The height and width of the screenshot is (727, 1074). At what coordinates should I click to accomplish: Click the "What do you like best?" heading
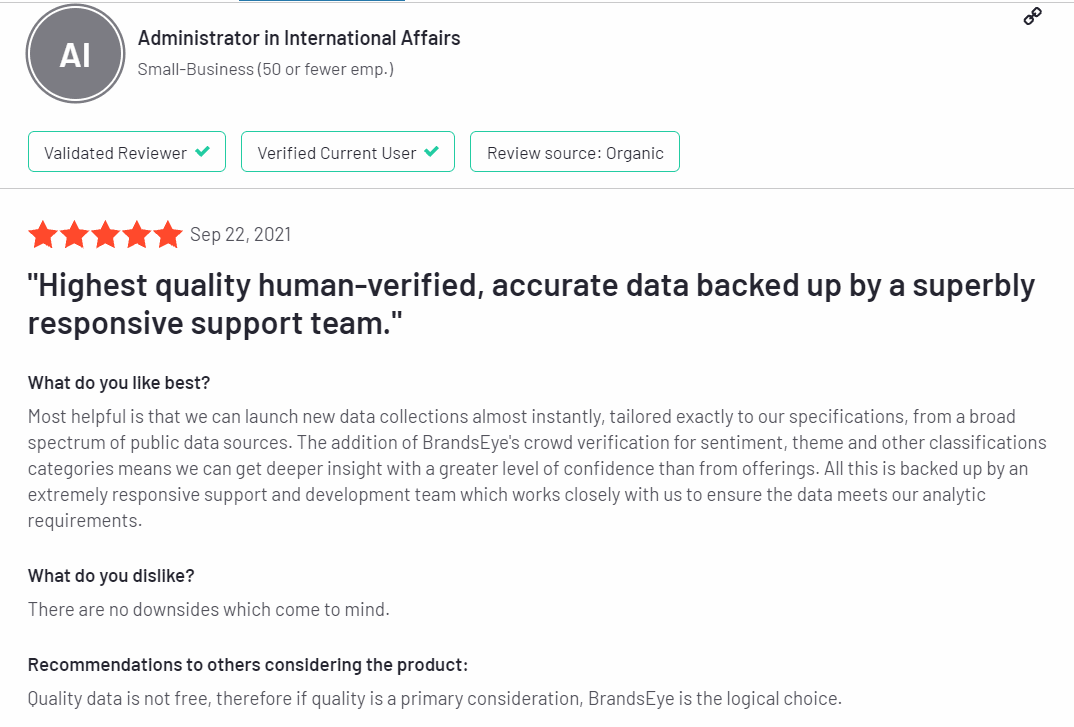[118, 383]
